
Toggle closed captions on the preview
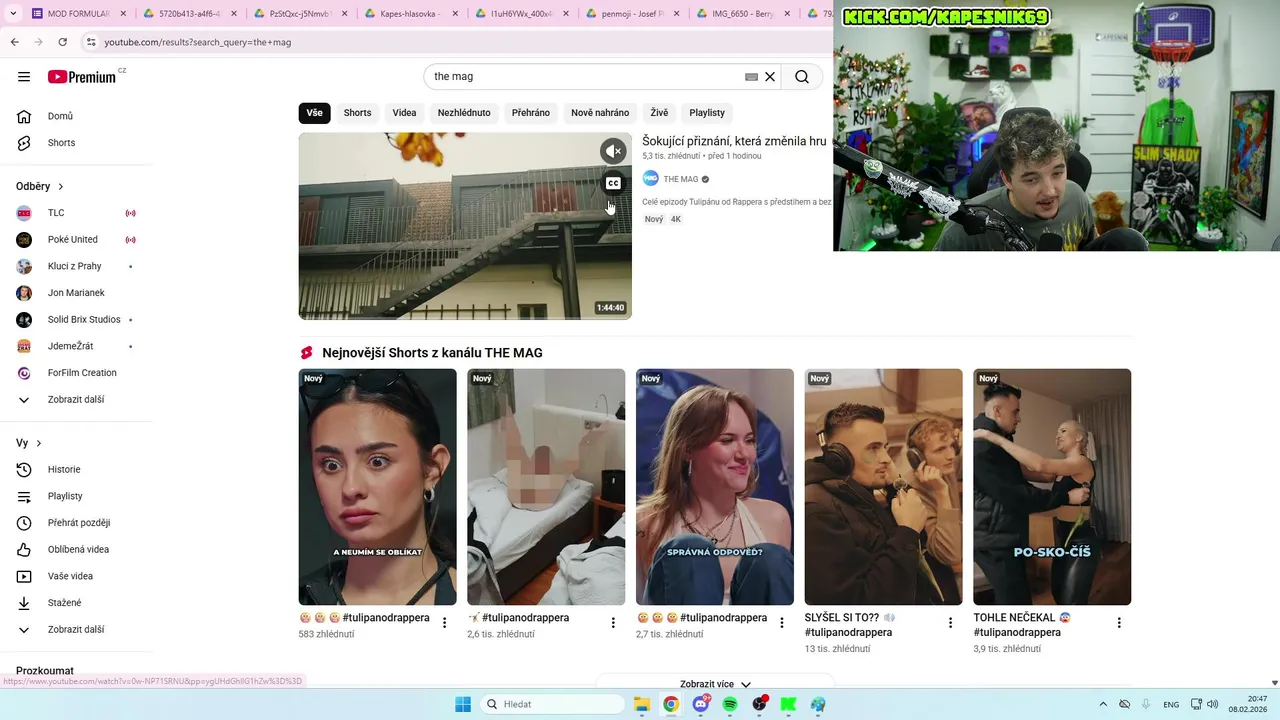[613, 183]
